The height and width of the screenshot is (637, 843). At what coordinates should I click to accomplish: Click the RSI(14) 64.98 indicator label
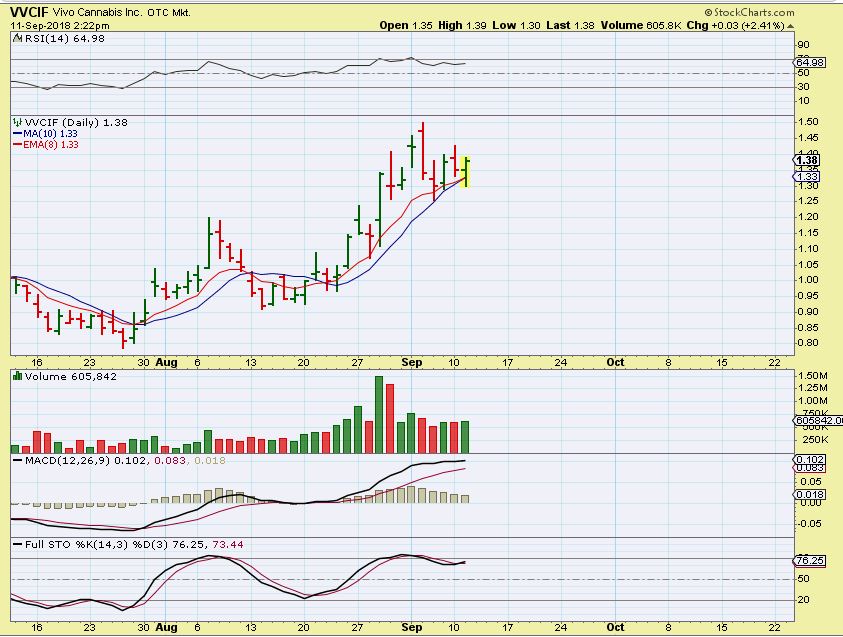(65, 39)
